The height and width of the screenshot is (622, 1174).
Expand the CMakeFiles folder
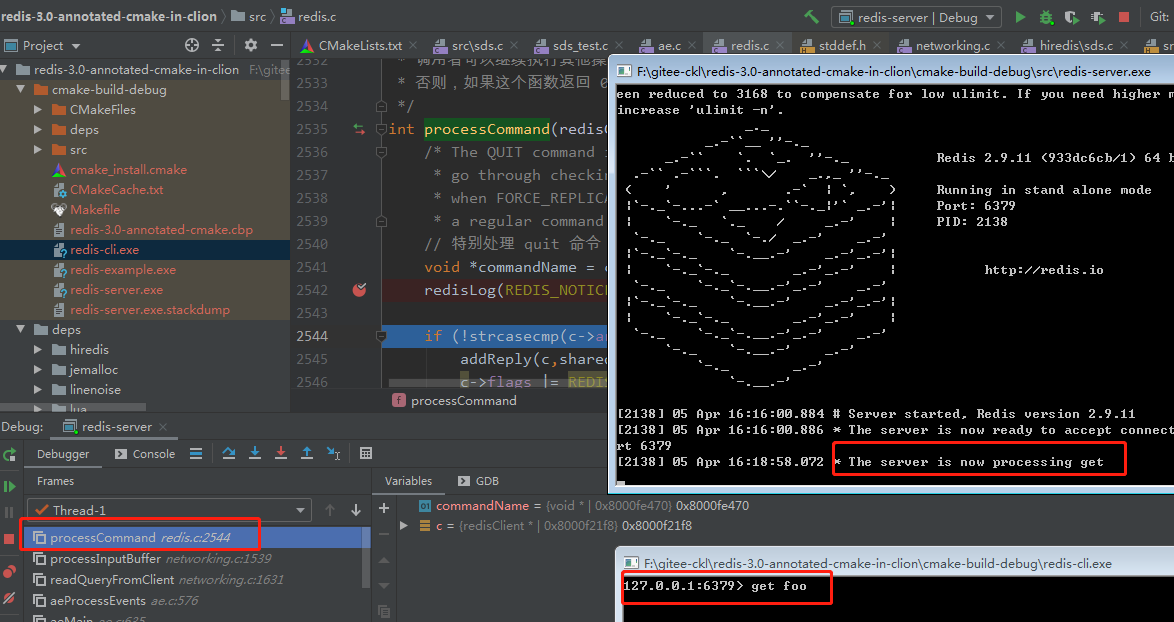(x=38, y=110)
